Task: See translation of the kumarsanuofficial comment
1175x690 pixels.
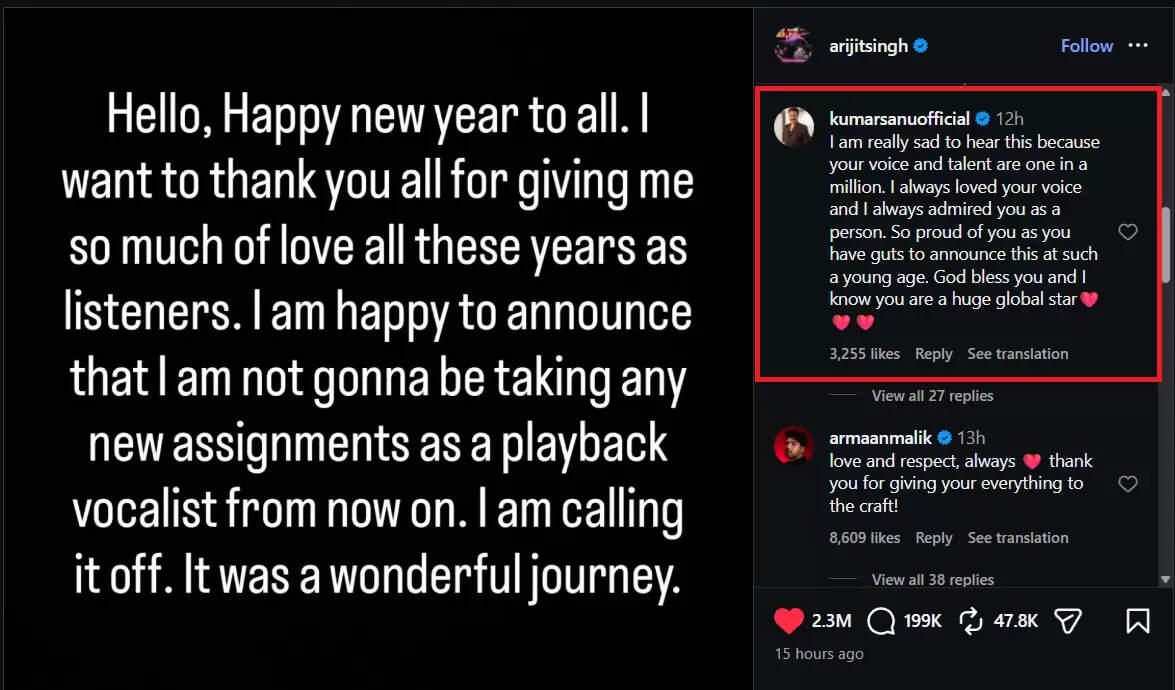Action: pyautogui.click(x=1018, y=354)
